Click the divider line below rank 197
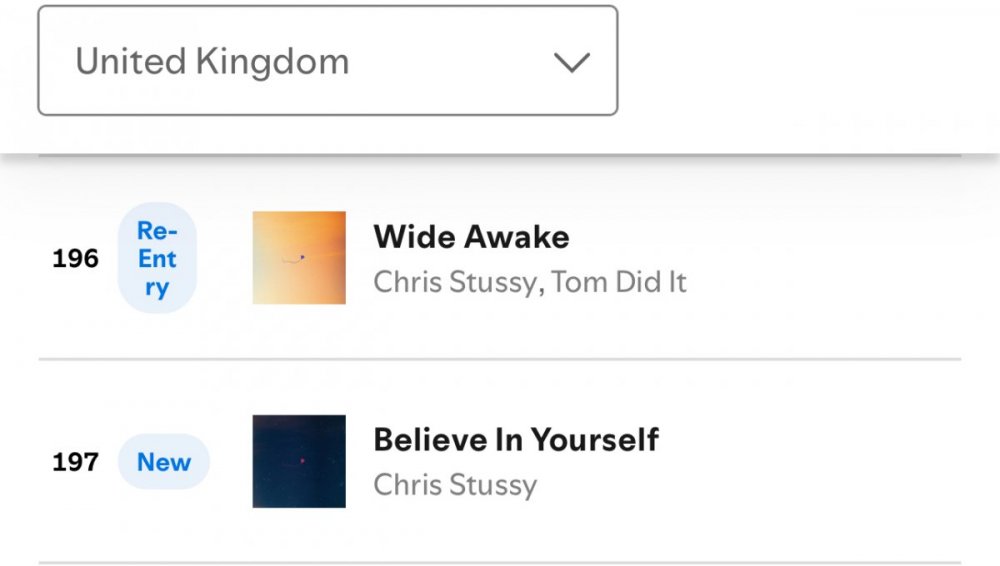This screenshot has height=566, width=1000. (x=500, y=562)
